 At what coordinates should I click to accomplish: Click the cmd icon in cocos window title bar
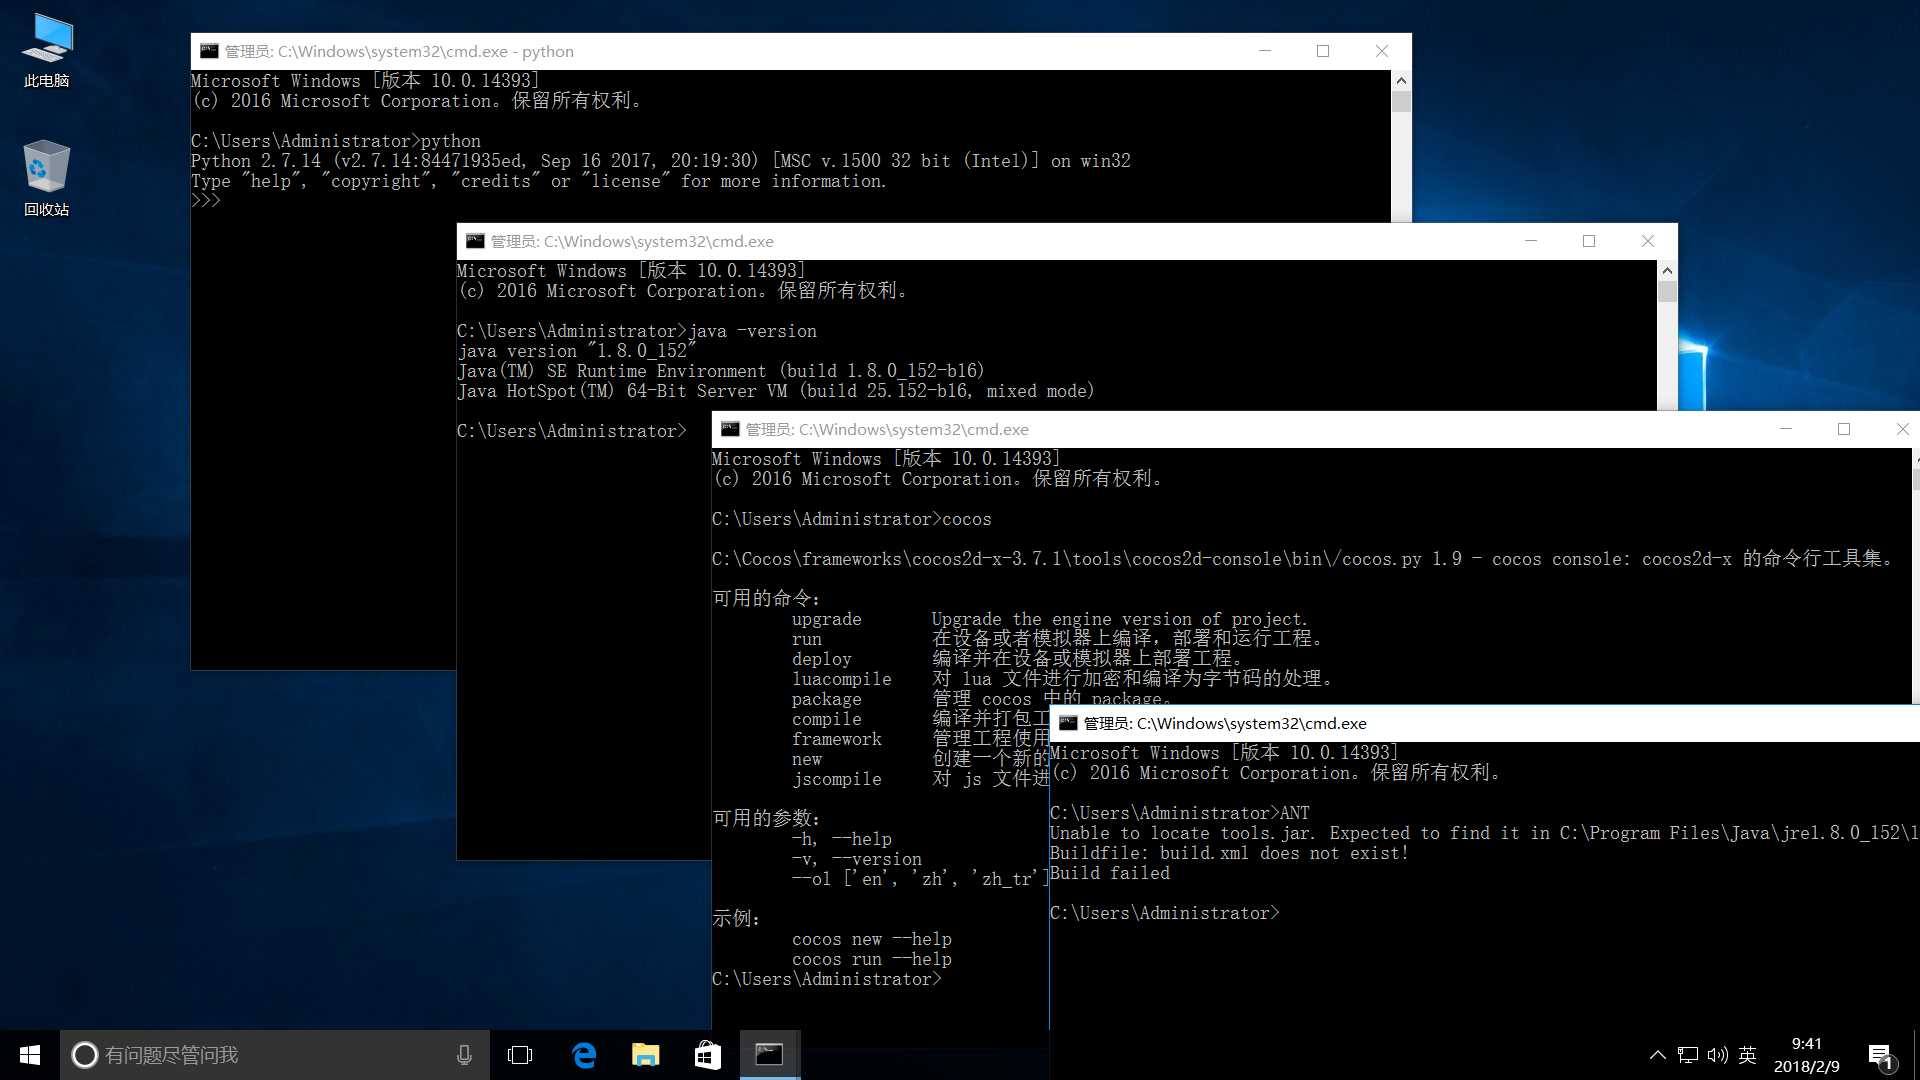click(x=730, y=429)
